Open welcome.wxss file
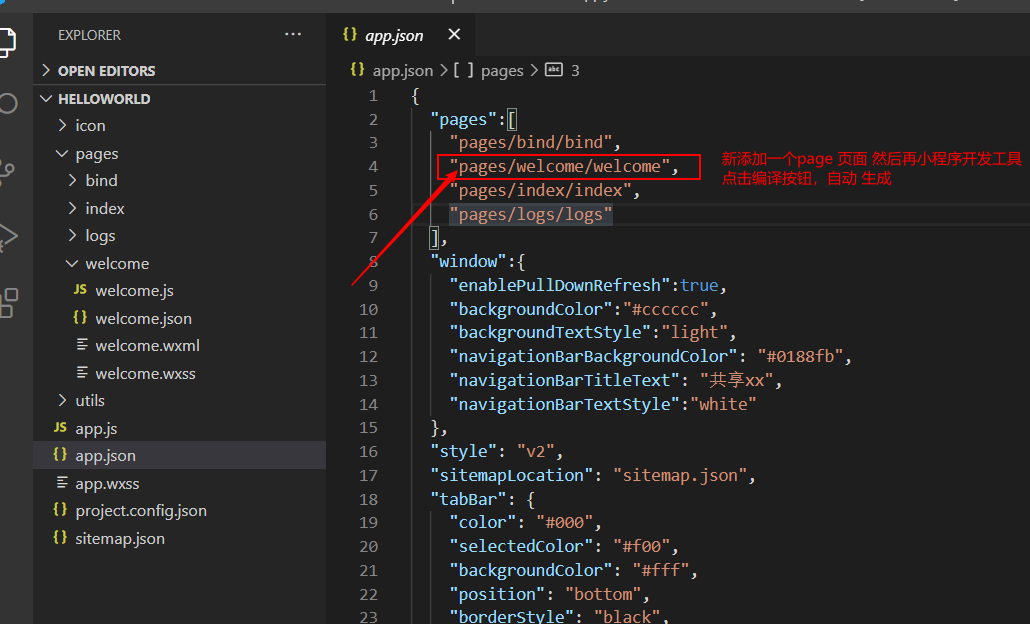Image resolution: width=1030 pixels, height=624 pixels. (x=145, y=374)
